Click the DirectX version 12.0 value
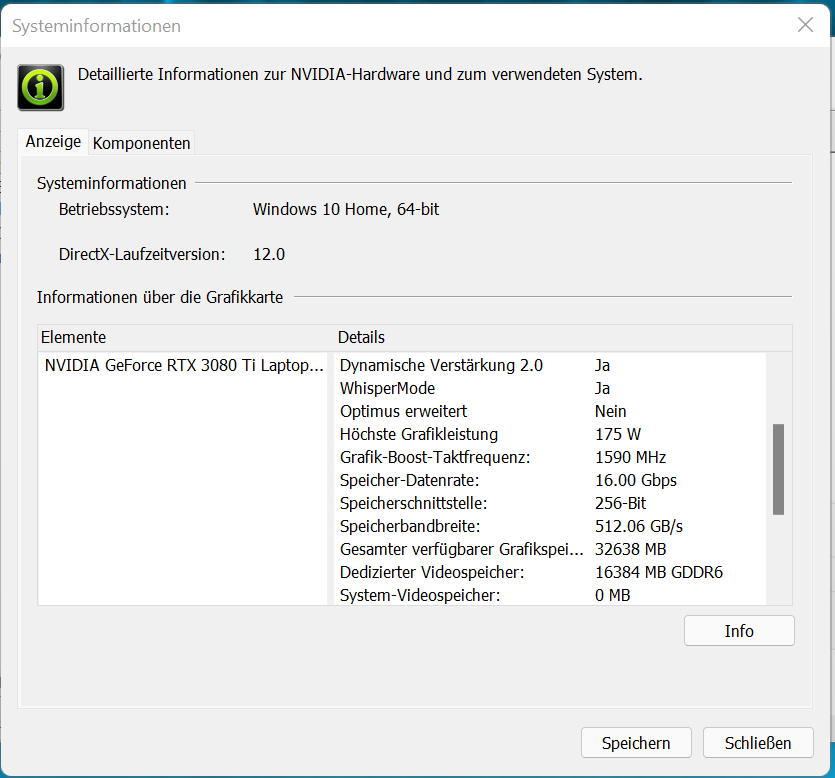835x778 pixels. click(x=269, y=254)
